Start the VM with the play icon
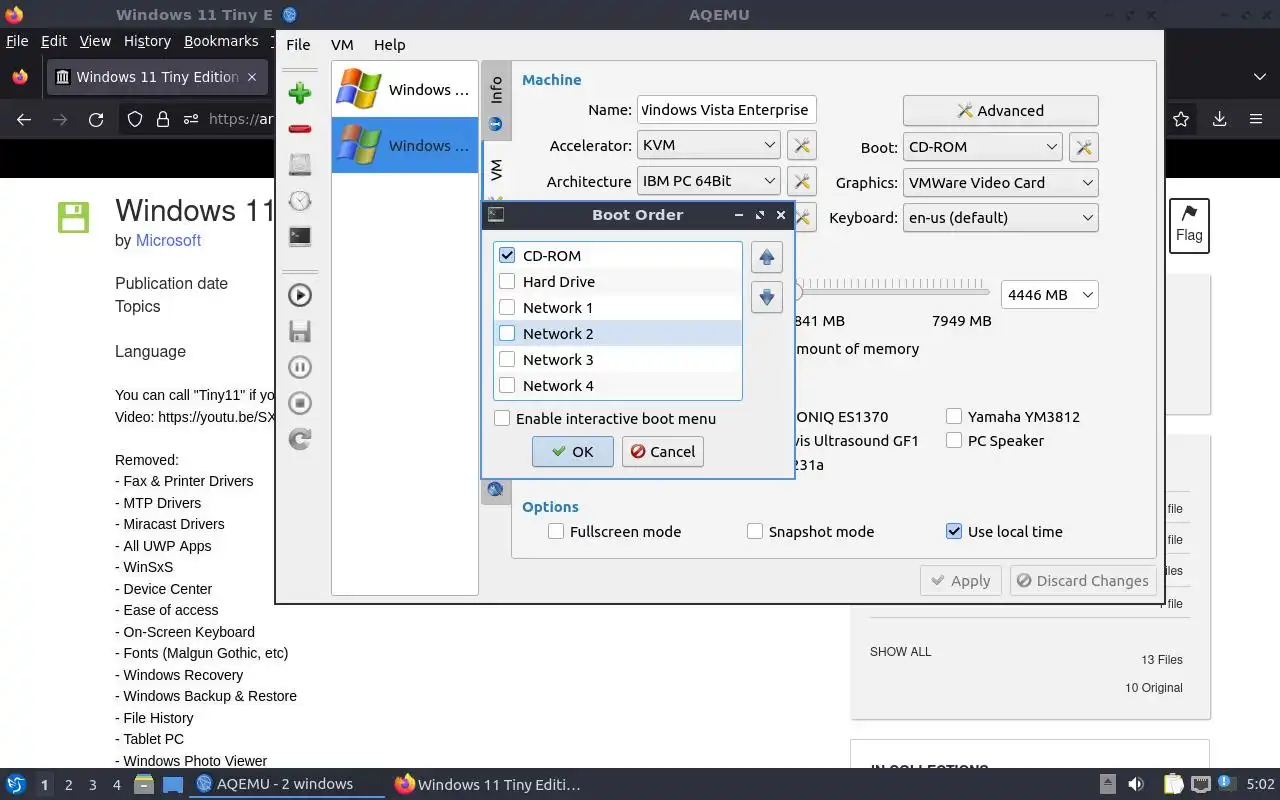 [299, 295]
